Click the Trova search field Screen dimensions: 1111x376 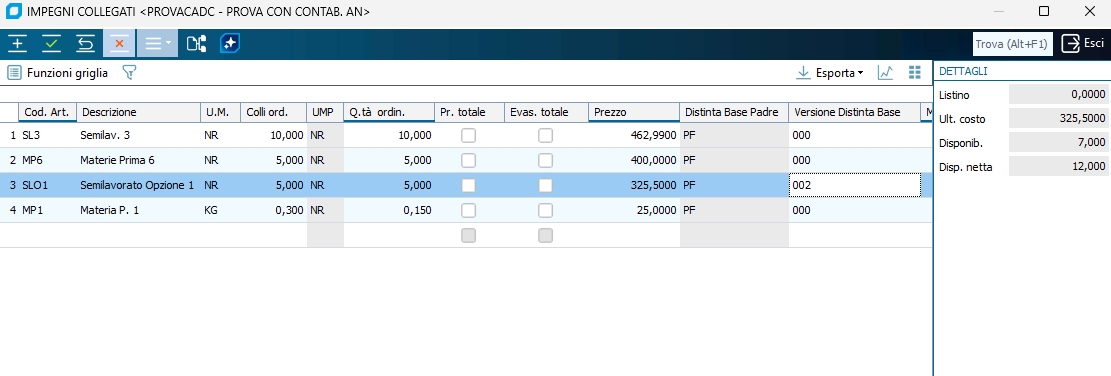point(1013,44)
